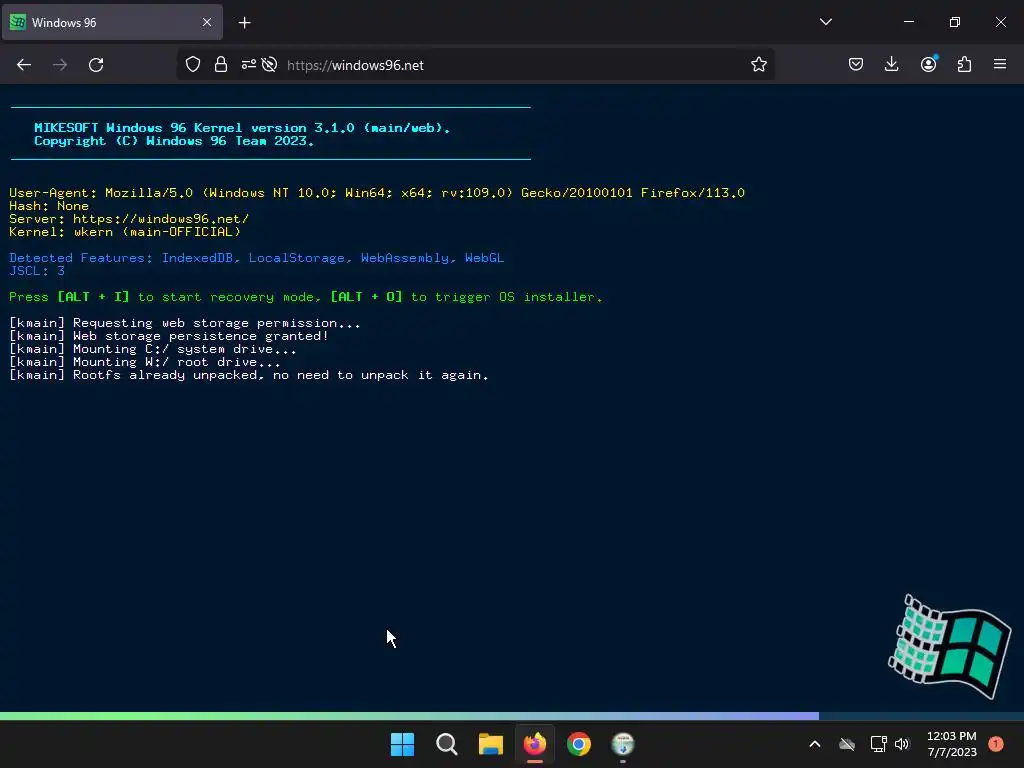
Task: Click "Kernel: wkern (main-OFFICIAL)" line
Action: 125,232
